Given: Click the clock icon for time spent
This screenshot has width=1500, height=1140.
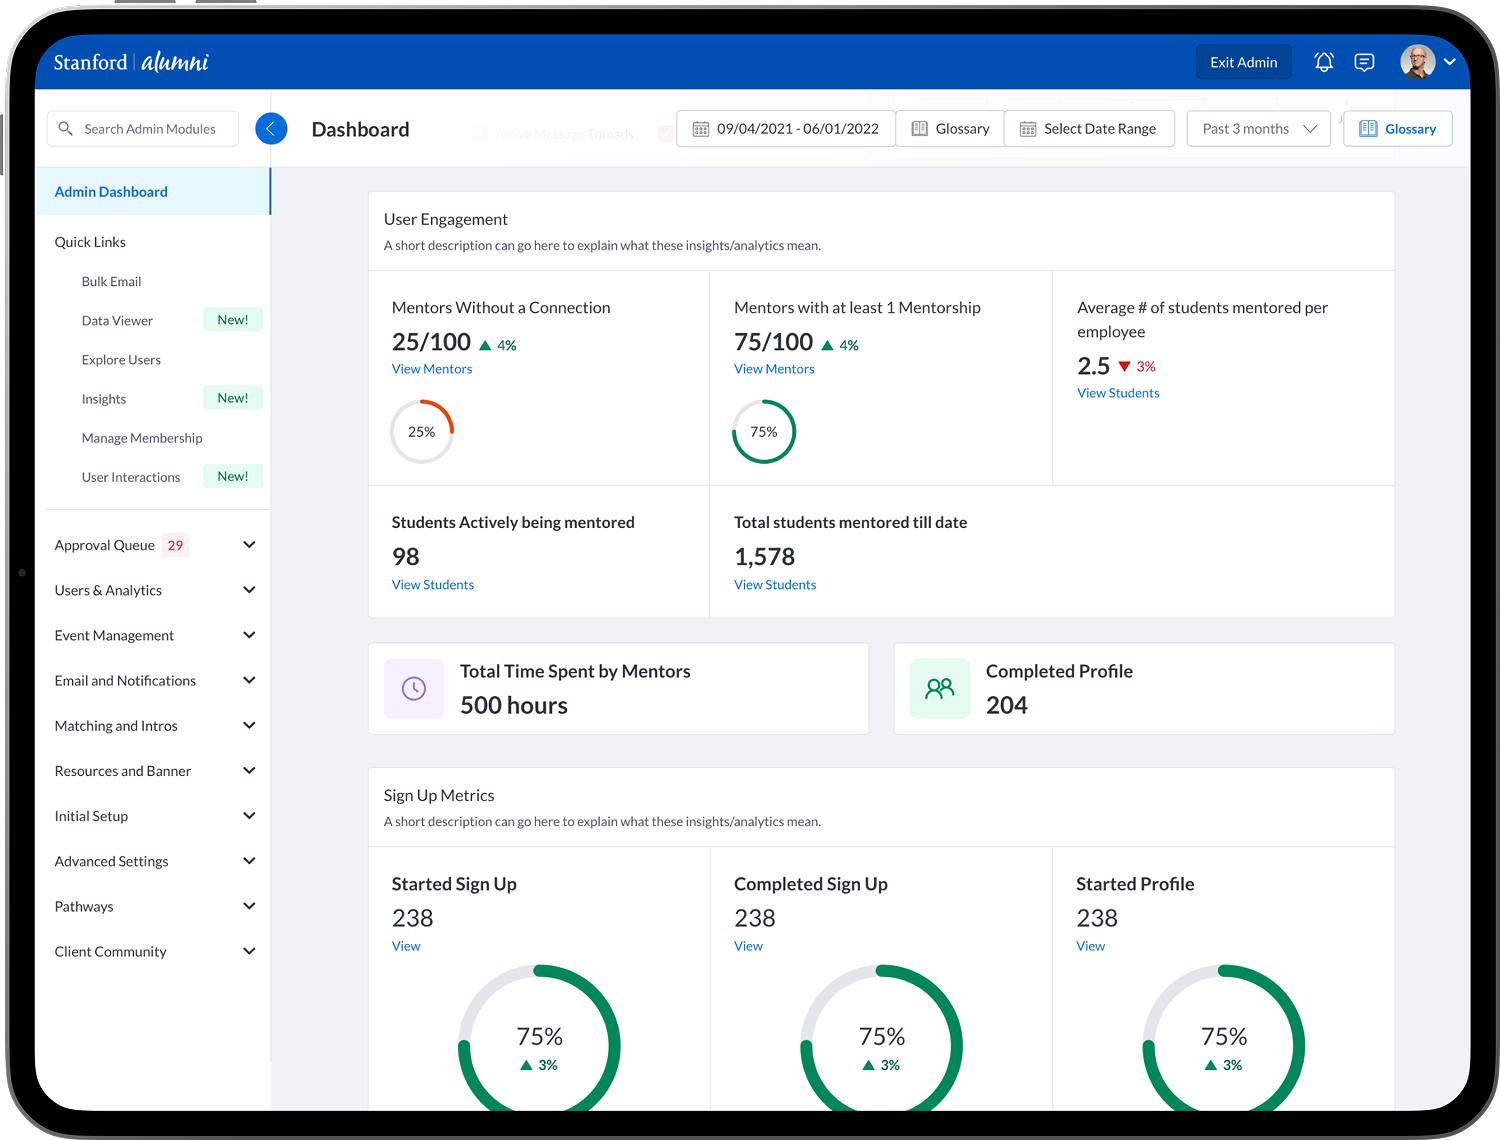Looking at the screenshot, I should point(414,688).
